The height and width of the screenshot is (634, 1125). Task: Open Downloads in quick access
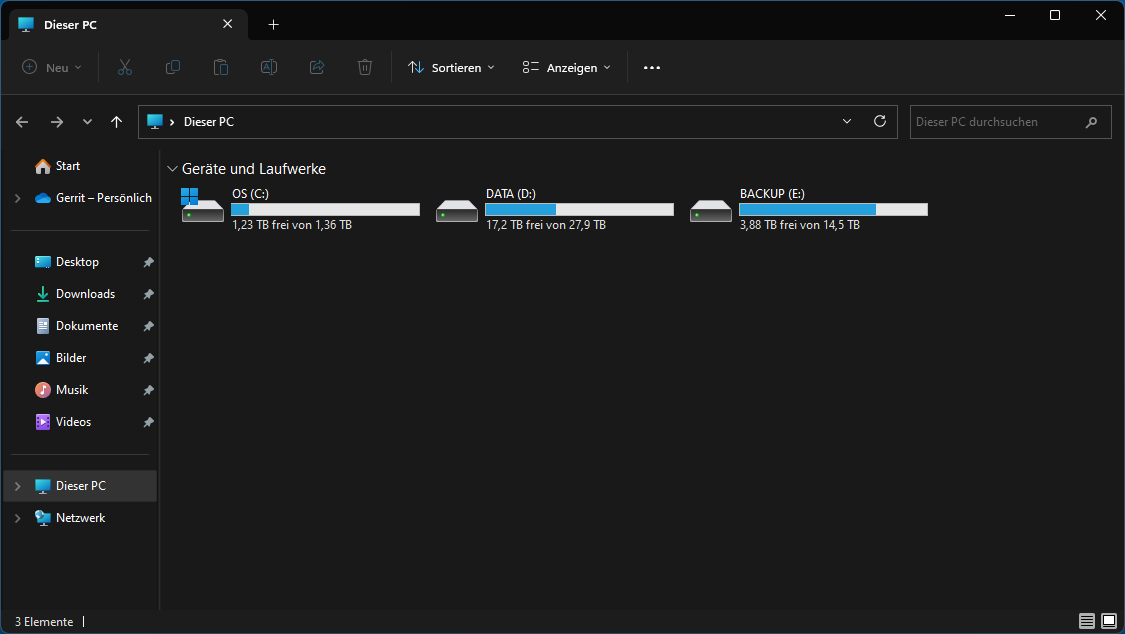click(x=75, y=294)
